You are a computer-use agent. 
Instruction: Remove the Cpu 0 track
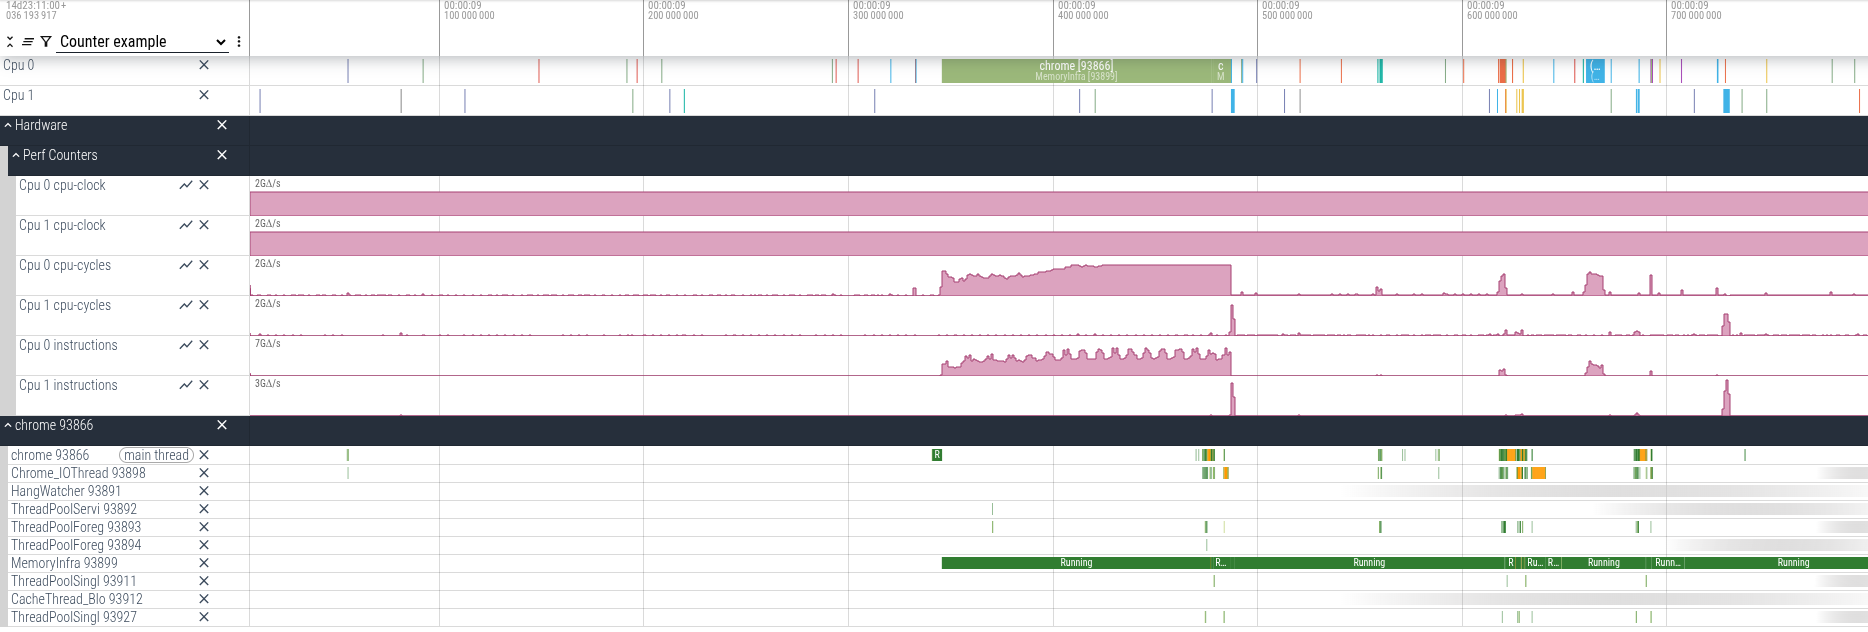(x=204, y=65)
